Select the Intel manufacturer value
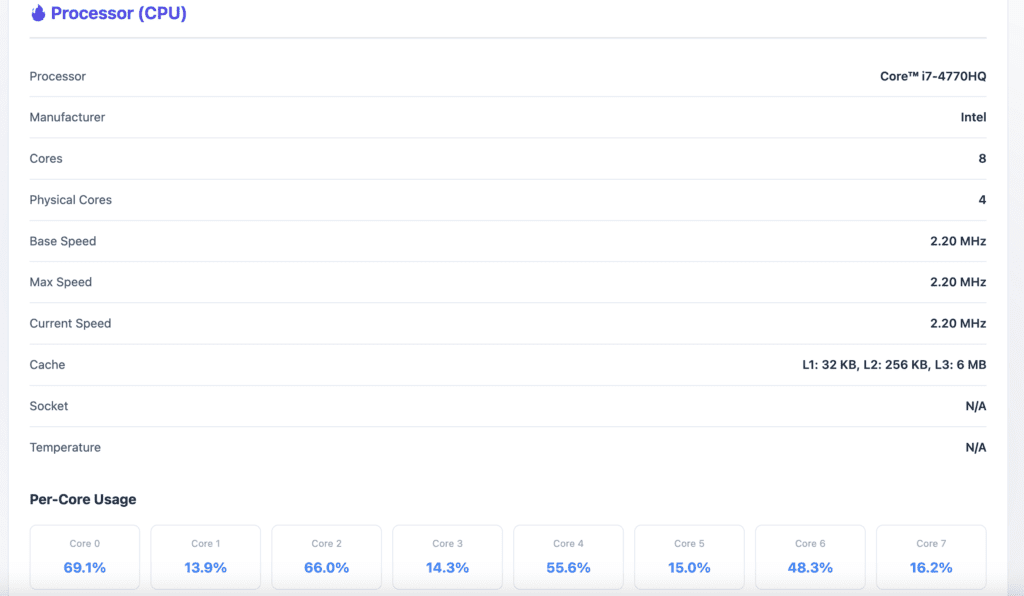 [x=973, y=117]
